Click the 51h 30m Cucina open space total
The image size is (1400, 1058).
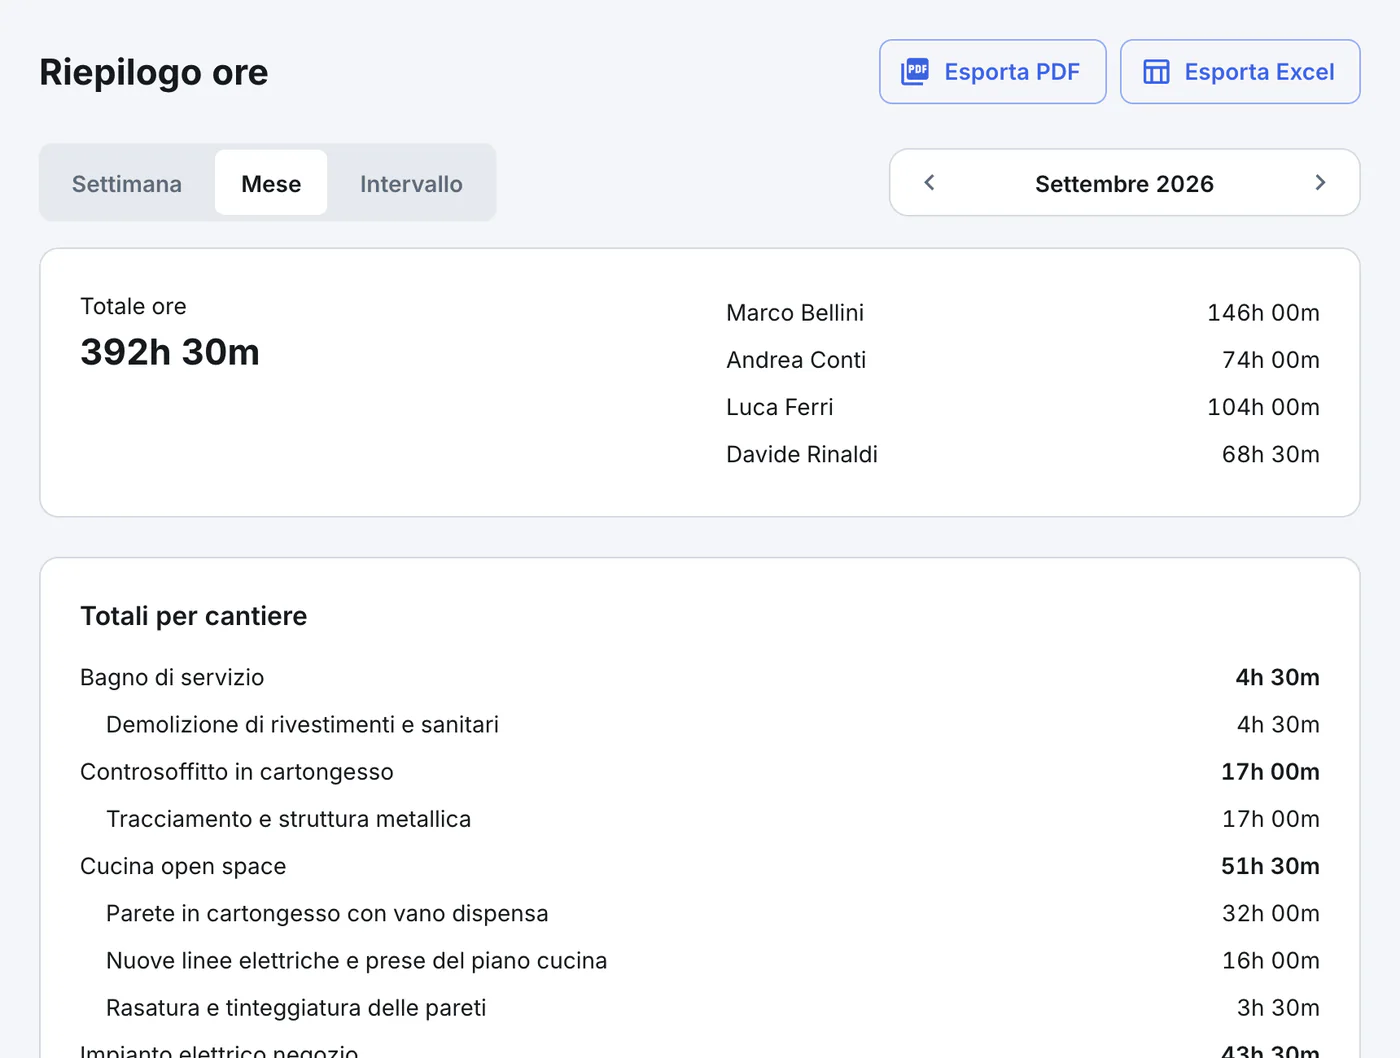1270,866
